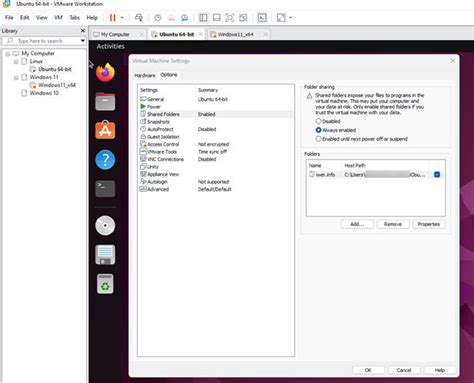
Task: Switch to the Hardware tab
Action: click(x=145, y=75)
